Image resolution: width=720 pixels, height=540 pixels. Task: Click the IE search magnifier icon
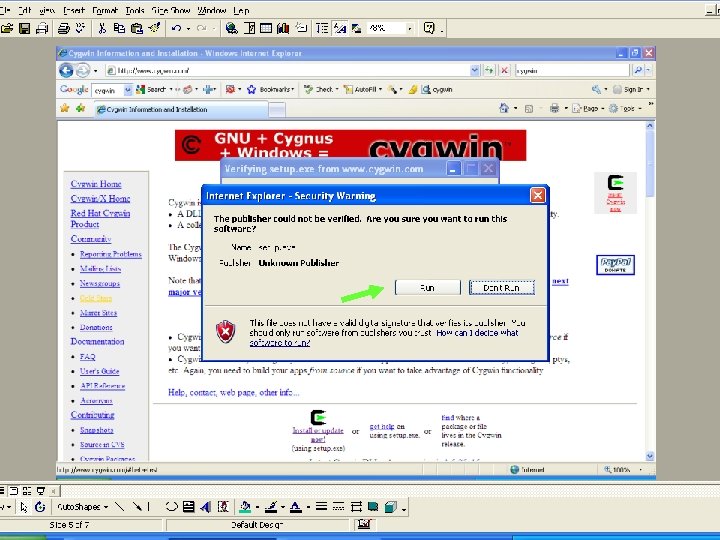pos(638,70)
